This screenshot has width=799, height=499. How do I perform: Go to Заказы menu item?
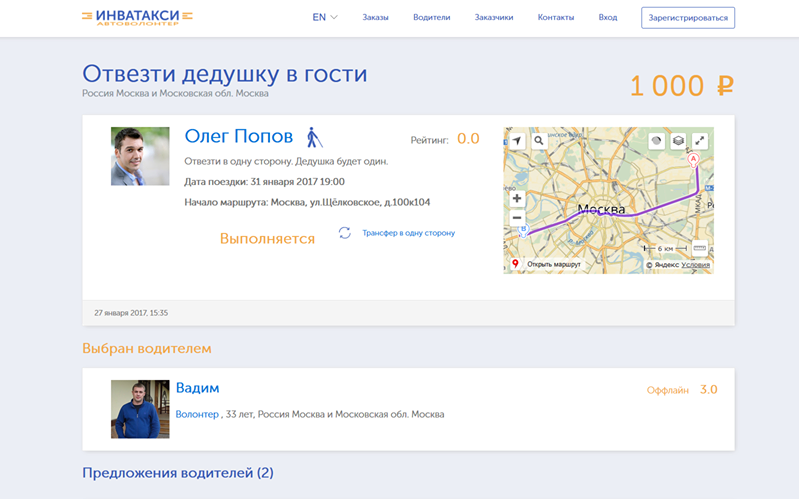[375, 17]
